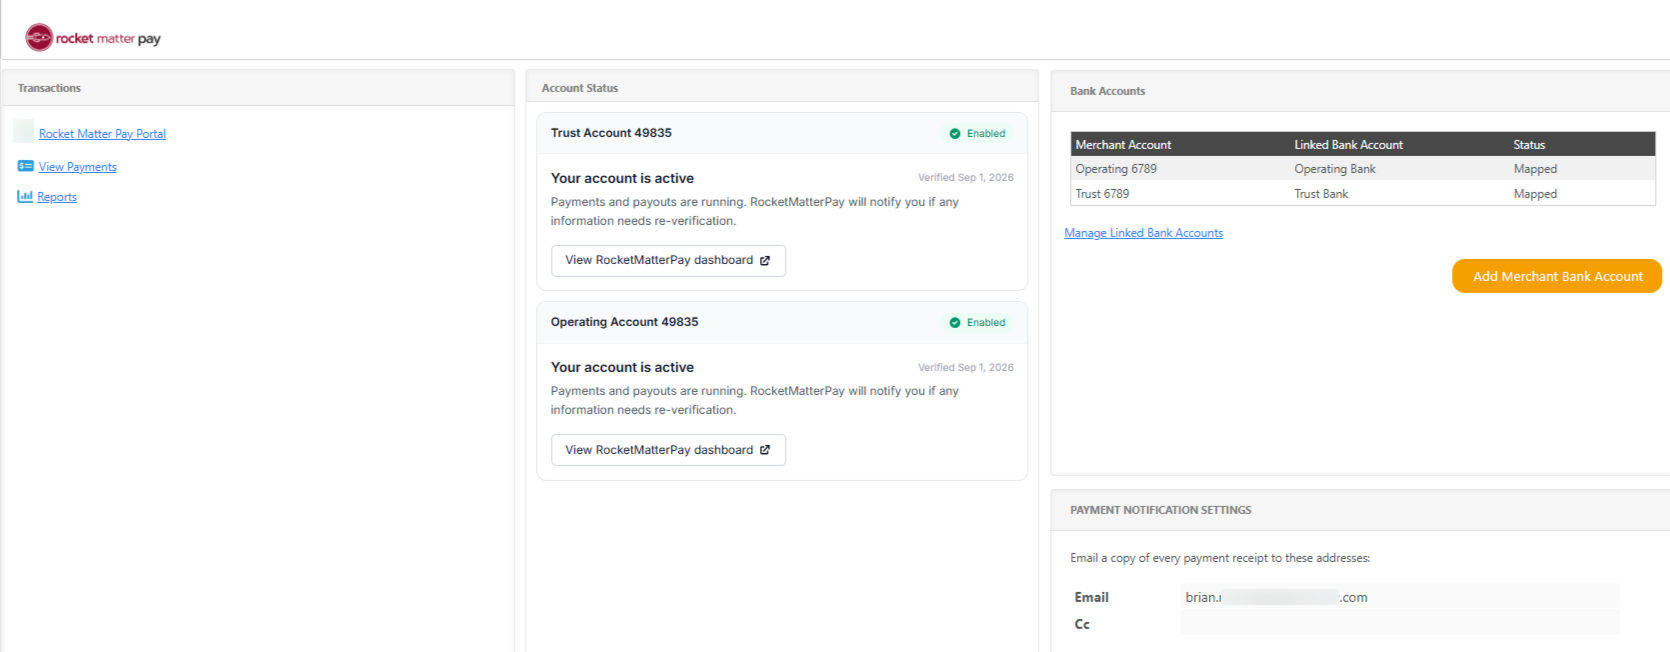Screen dimensions: 1670x652
Task: Select the Trust 6789 table row
Action: click(1363, 194)
